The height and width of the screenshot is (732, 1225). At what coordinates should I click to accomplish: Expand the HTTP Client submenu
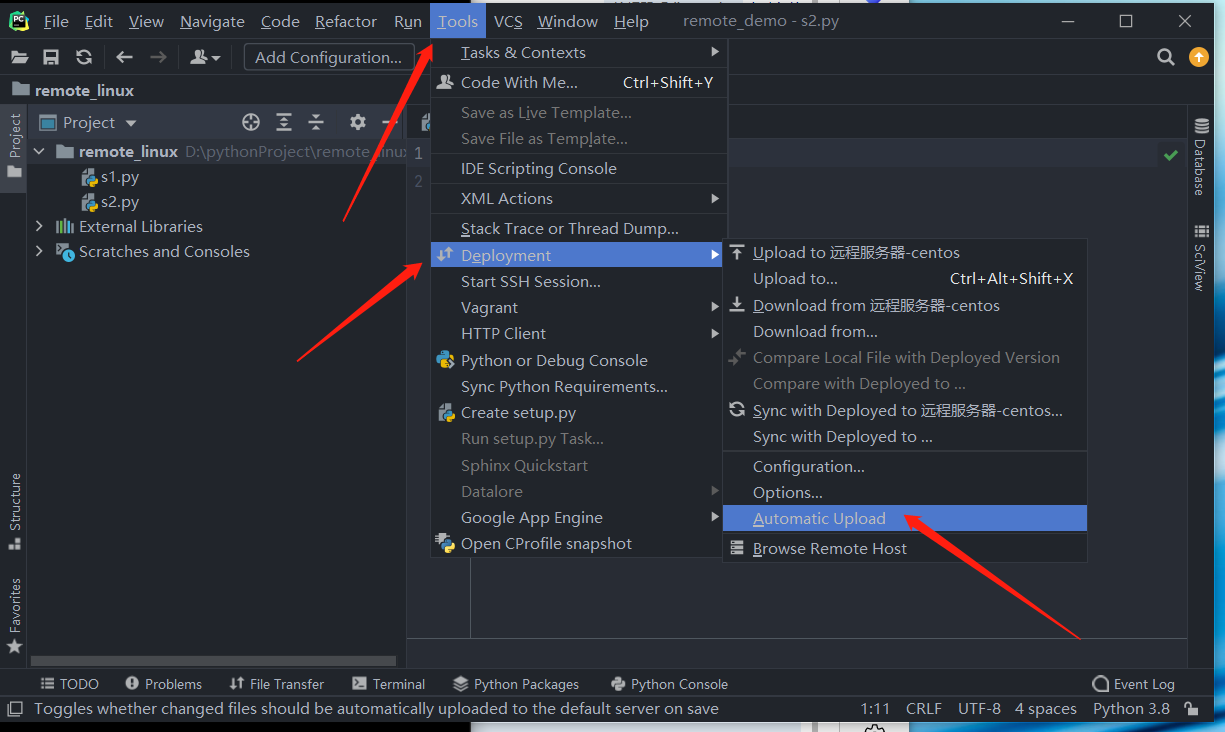click(578, 333)
